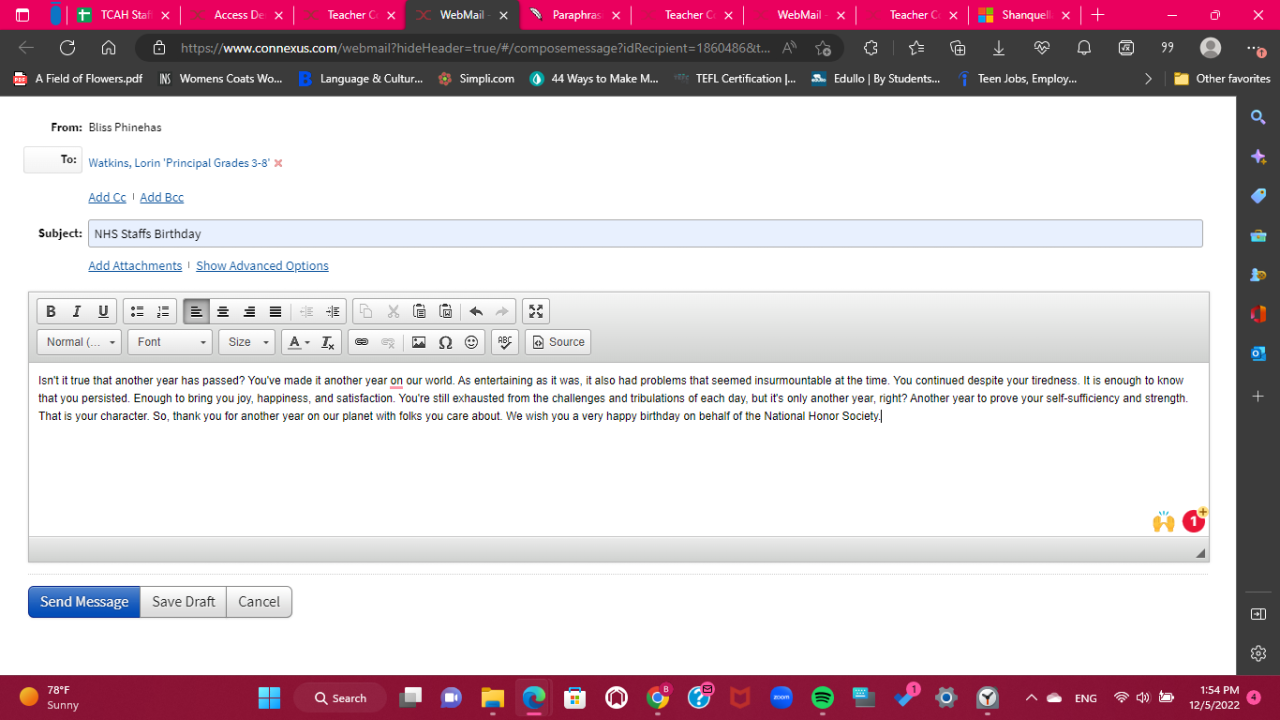Open the Outlook sidebar icon
Image resolution: width=1280 pixels, height=720 pixels.
1258,353
